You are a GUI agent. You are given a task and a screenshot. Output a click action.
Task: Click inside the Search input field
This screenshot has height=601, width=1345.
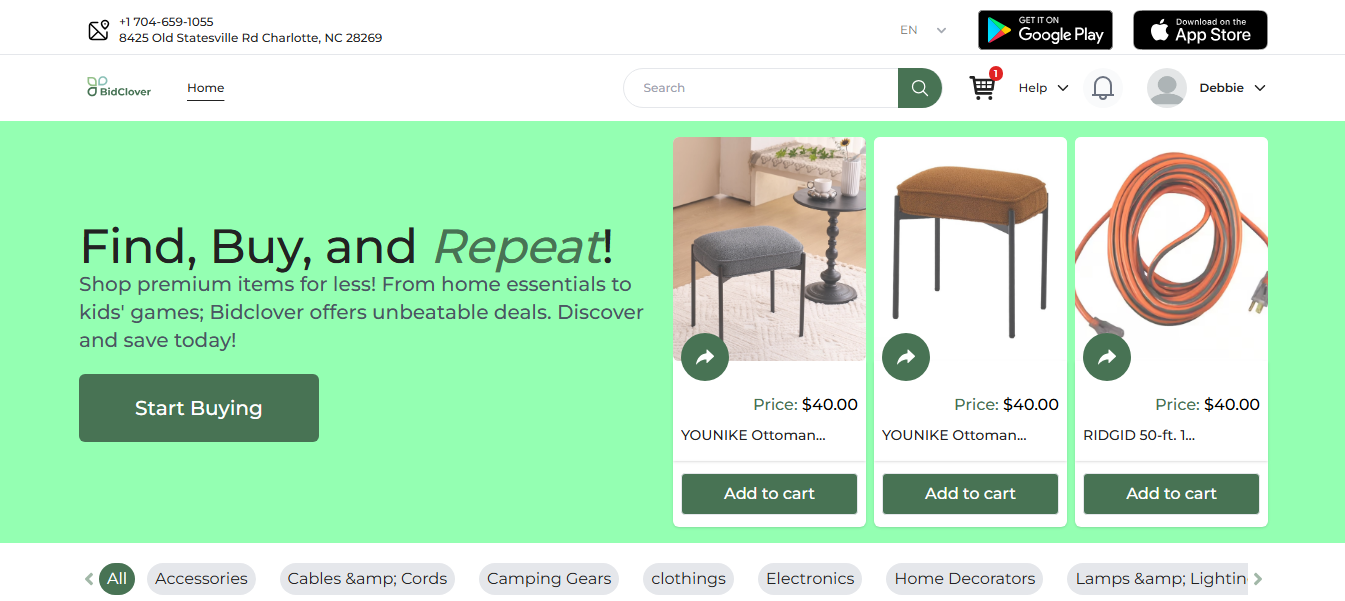tap(761, 88)
